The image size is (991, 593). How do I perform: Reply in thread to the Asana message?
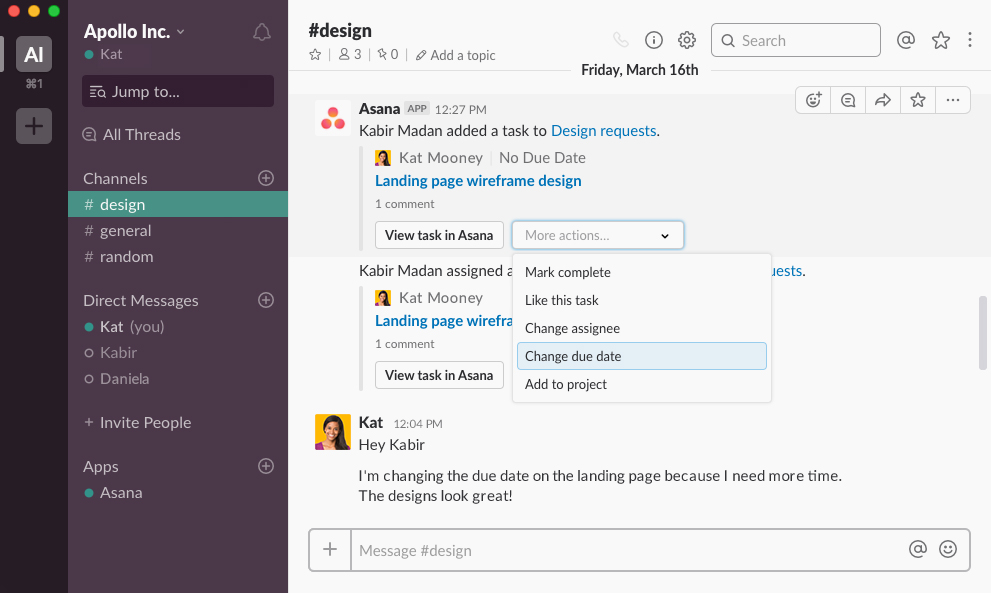(x=847, y=99)
